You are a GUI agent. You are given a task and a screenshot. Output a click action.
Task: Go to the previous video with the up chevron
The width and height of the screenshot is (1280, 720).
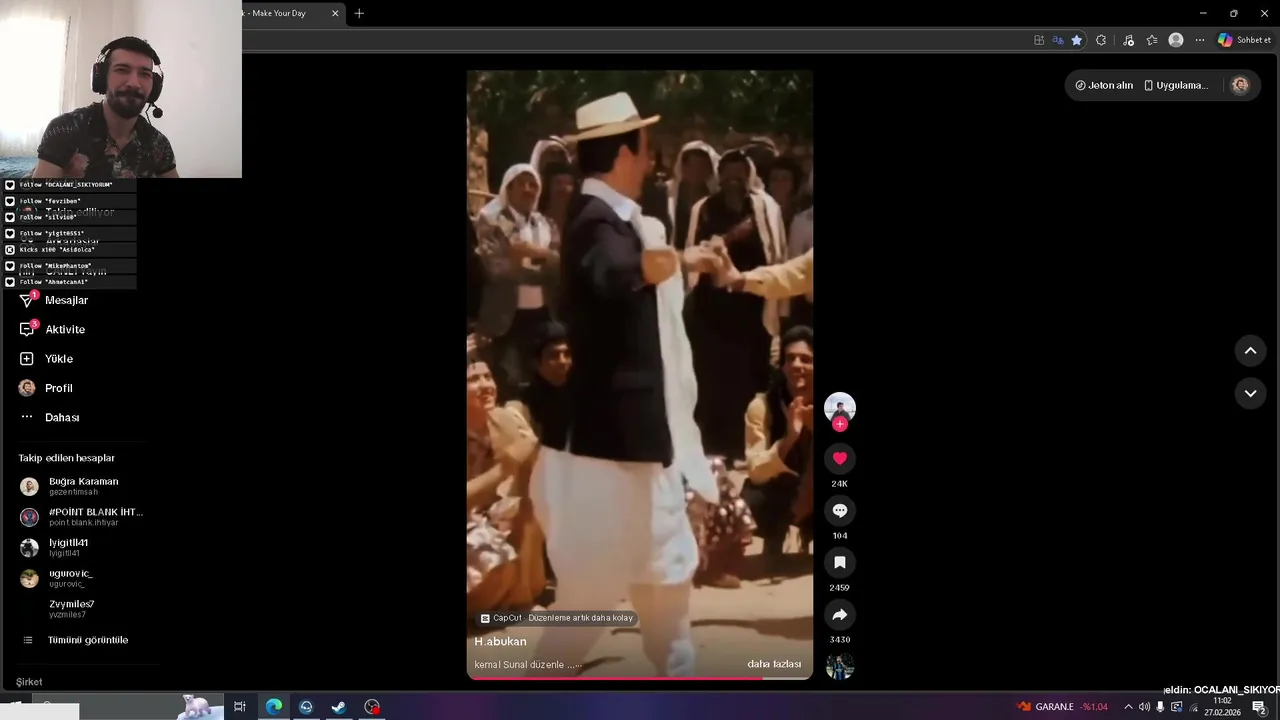point(1250,351)
